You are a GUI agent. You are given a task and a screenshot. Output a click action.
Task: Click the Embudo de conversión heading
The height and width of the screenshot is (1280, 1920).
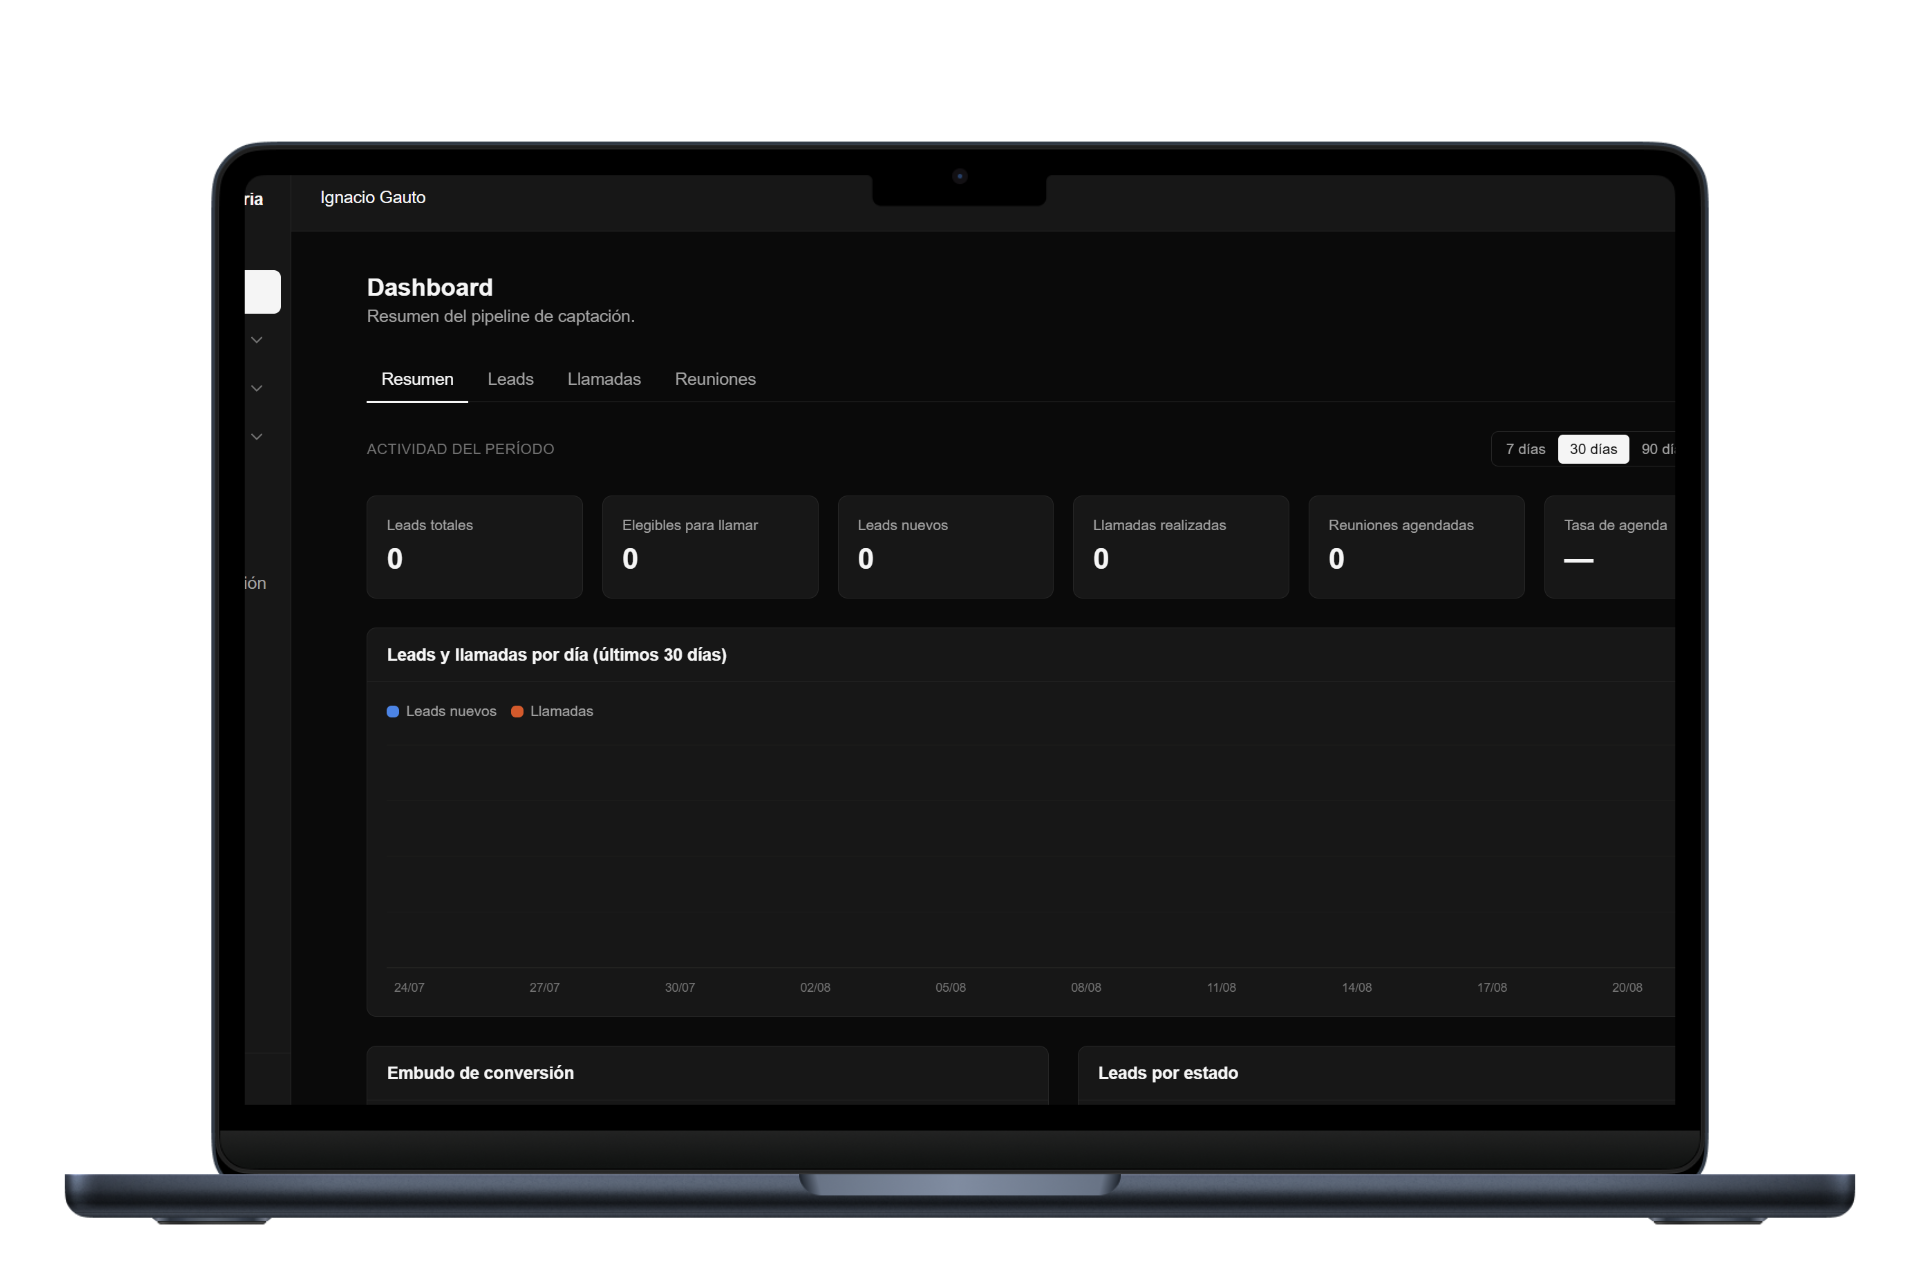480,1073
